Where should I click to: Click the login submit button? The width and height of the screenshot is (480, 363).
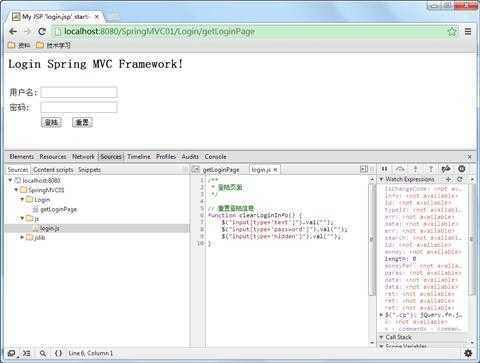51,122
